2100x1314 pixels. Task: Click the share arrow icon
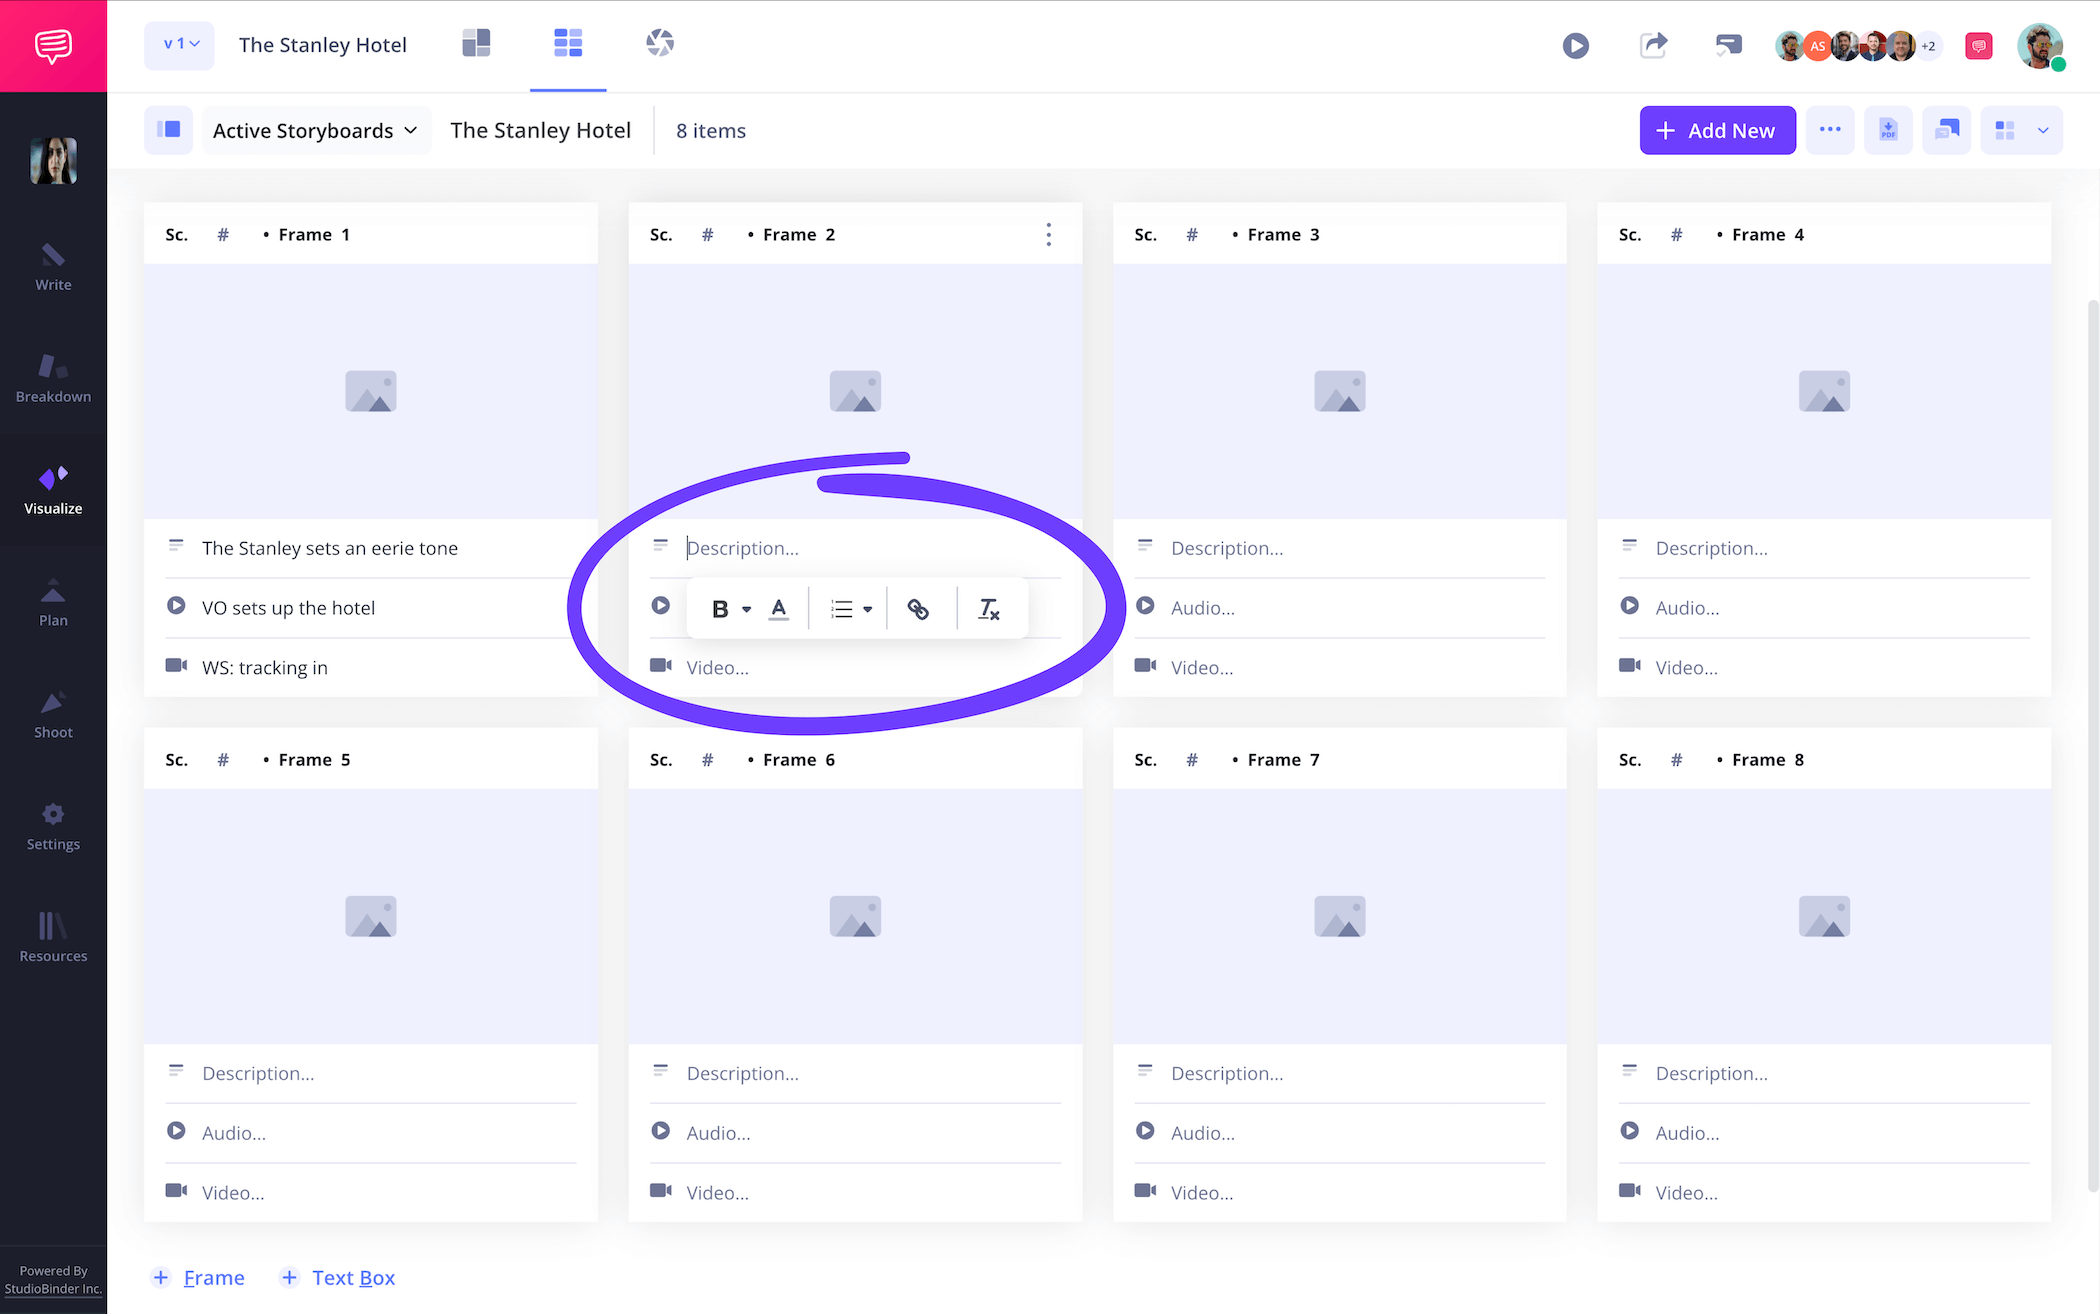coord(1653,45)
